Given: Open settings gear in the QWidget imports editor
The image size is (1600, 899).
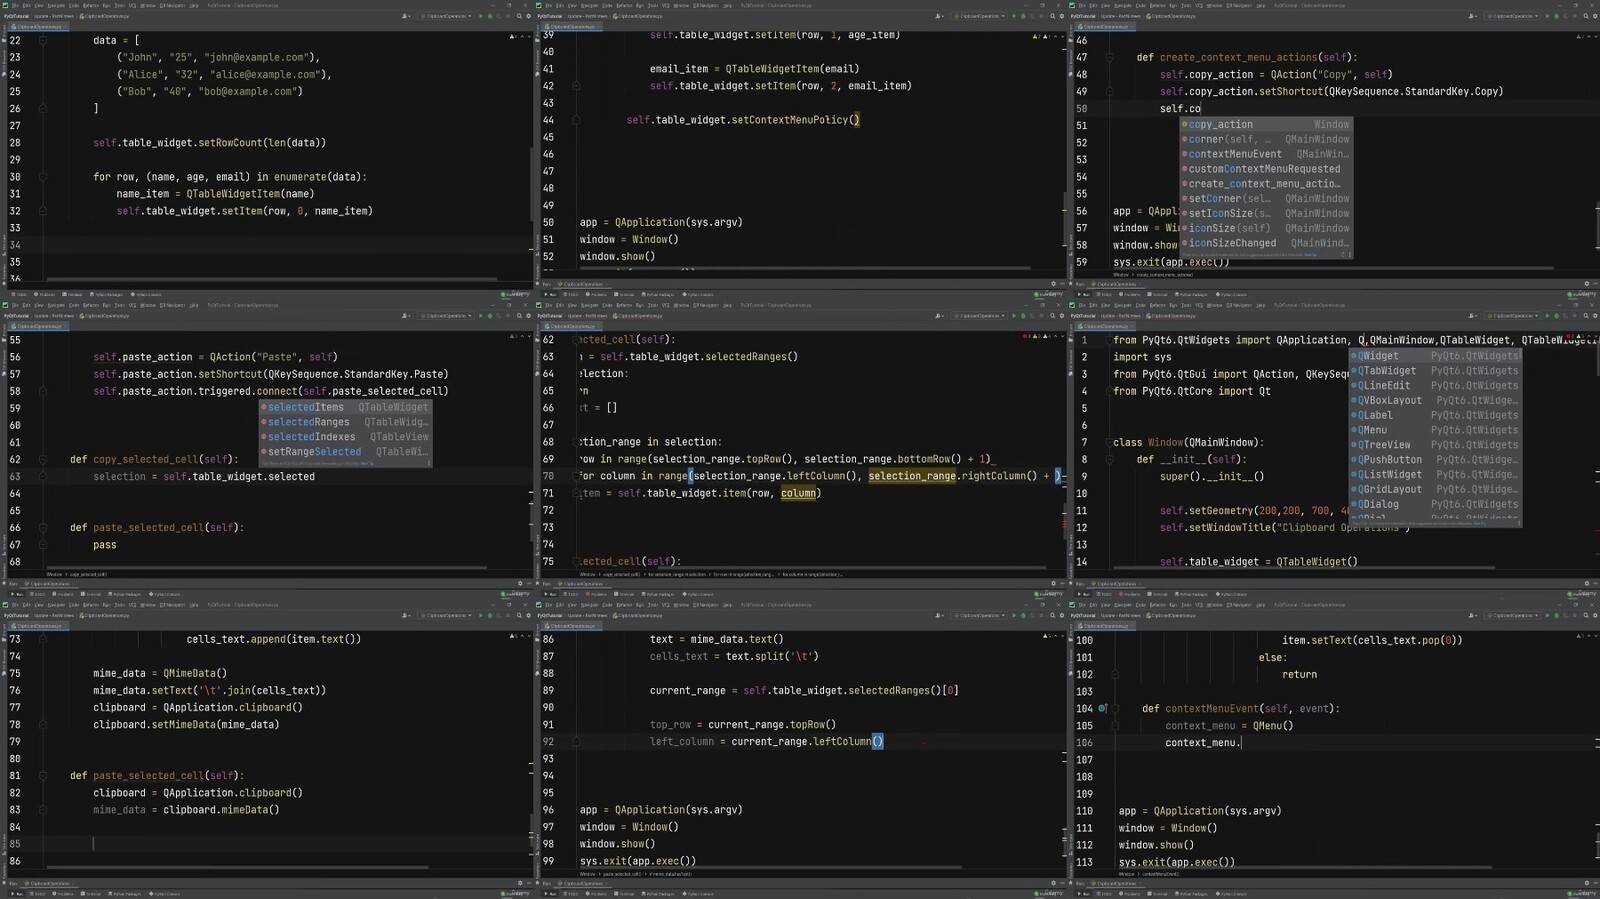Looking at the screenshot, I should pos(1594,316).
